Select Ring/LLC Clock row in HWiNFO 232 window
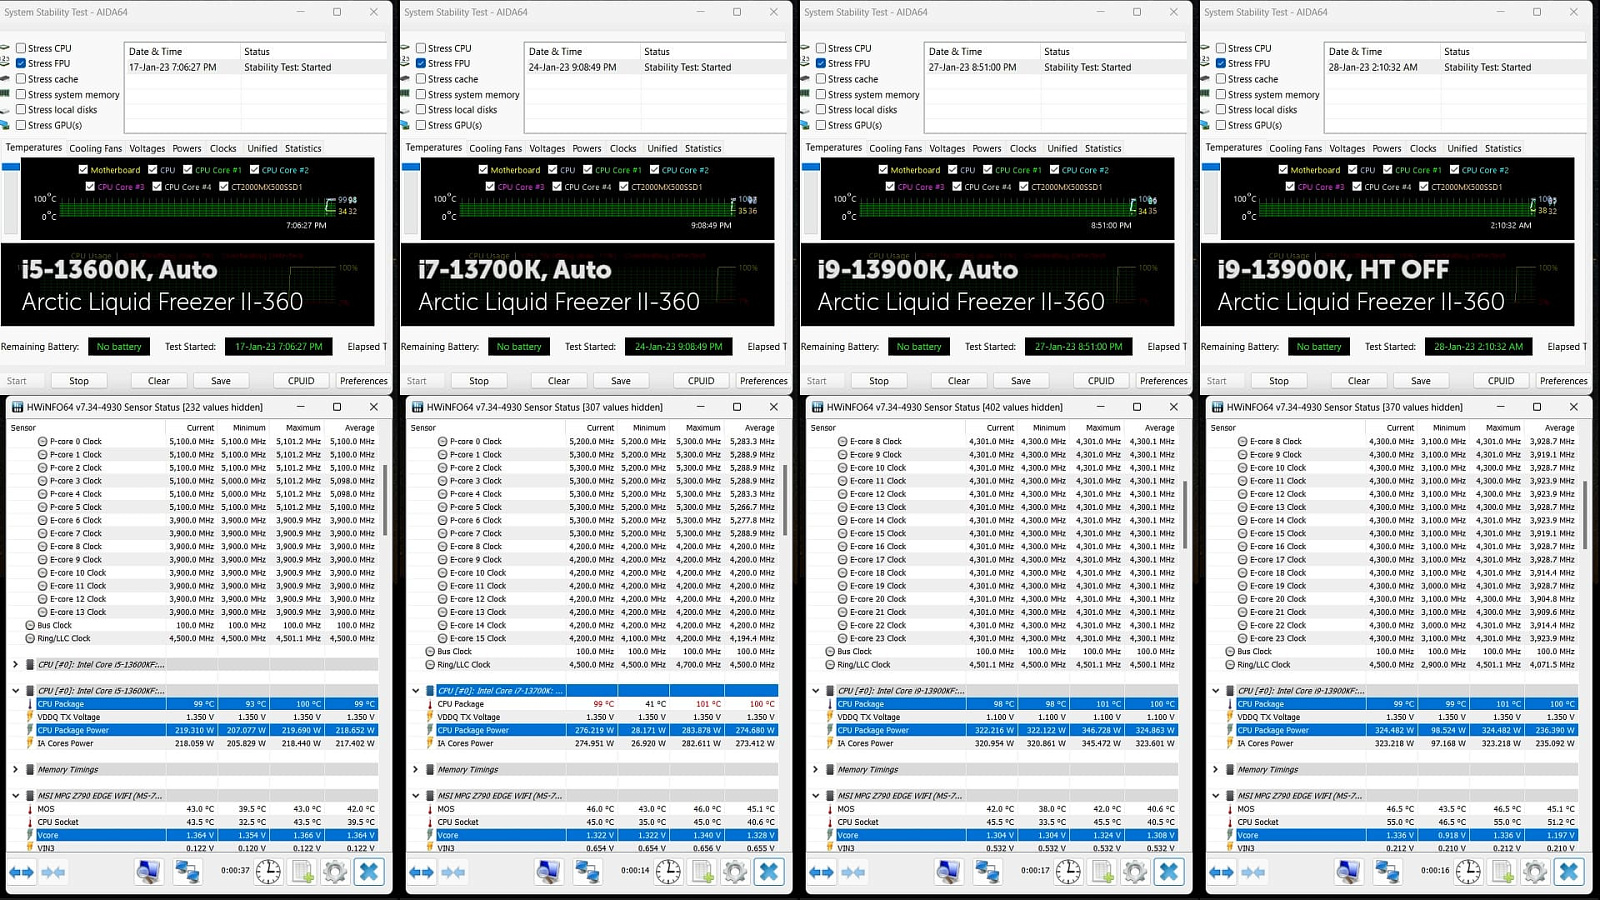1600x900 pixels. (202, 638)
